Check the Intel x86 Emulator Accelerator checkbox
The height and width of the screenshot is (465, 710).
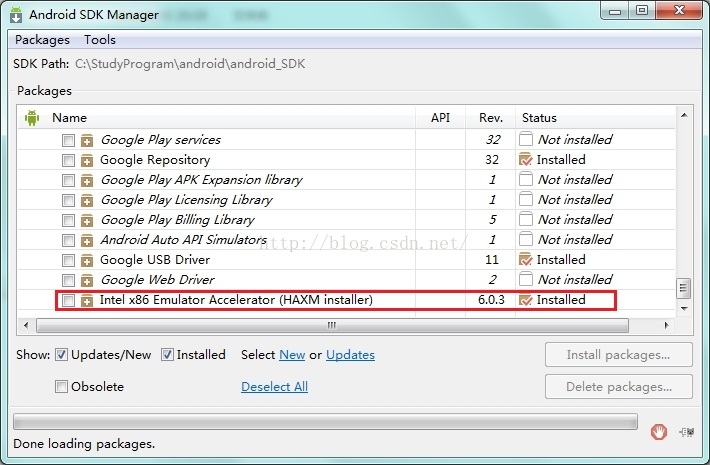point(68,300)
